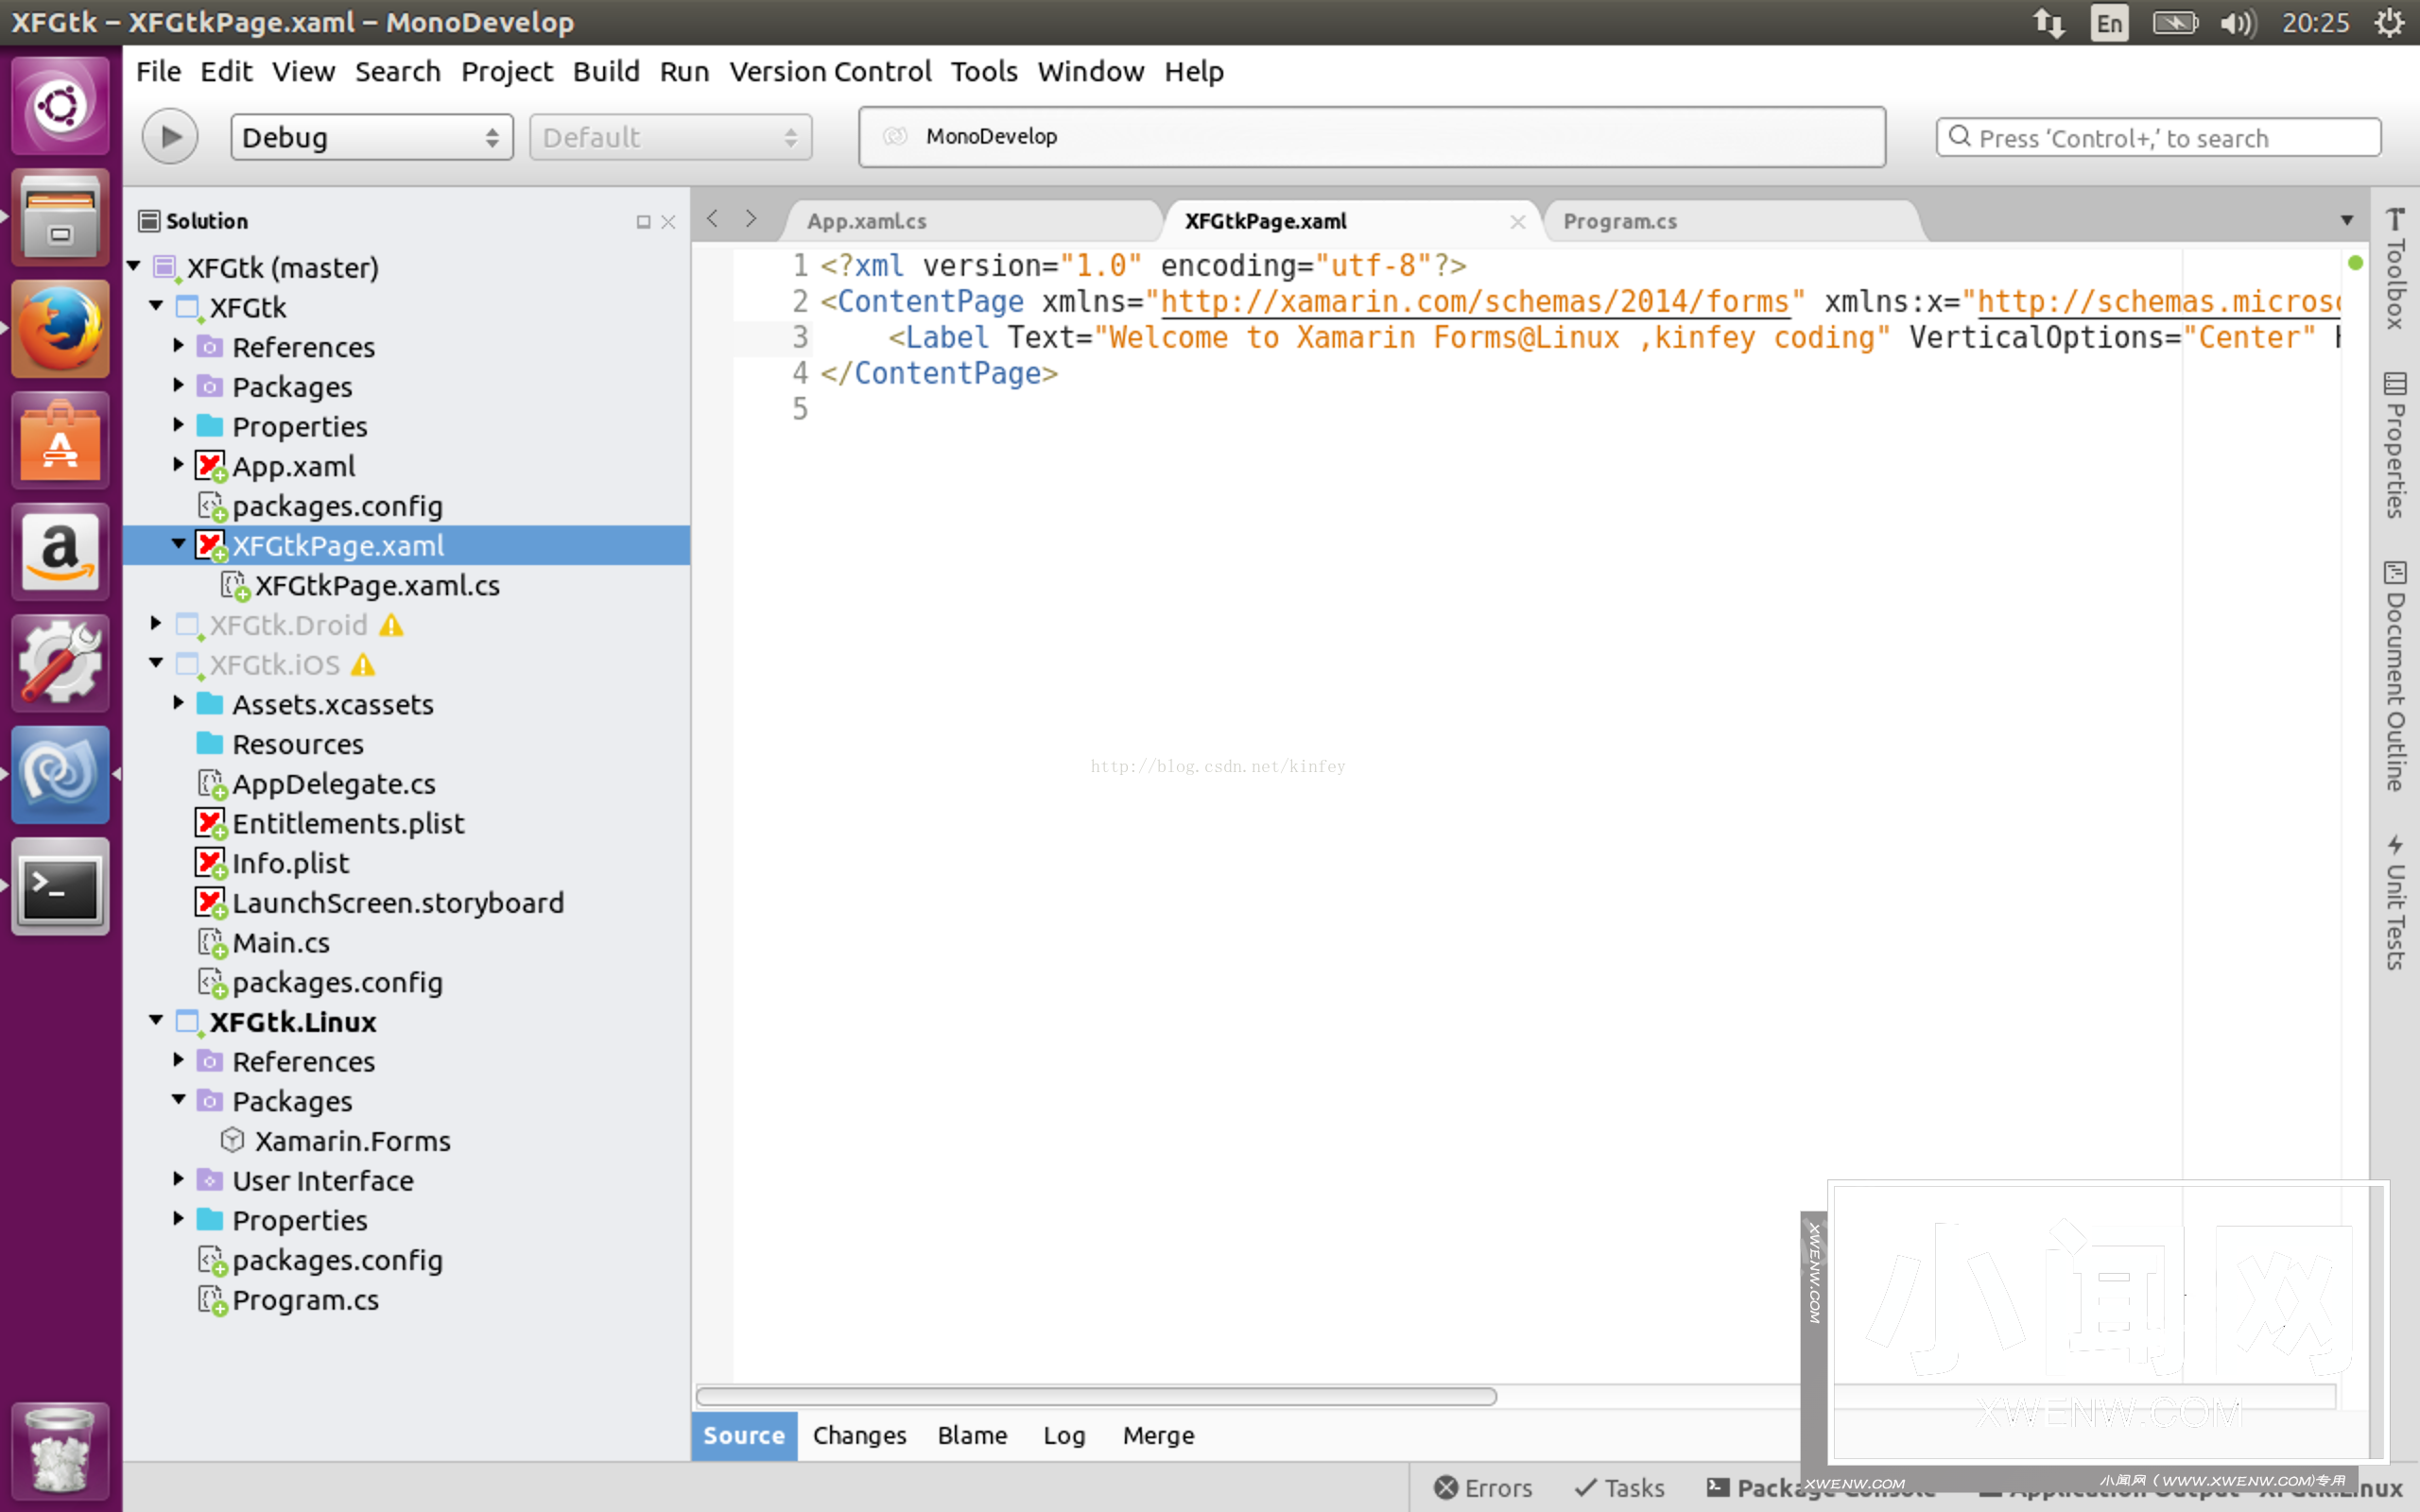The height and width of the screenshot is (1512, 2420).
Task: Expand the XFGtk.Droid project node
Action: pos(155,624)
